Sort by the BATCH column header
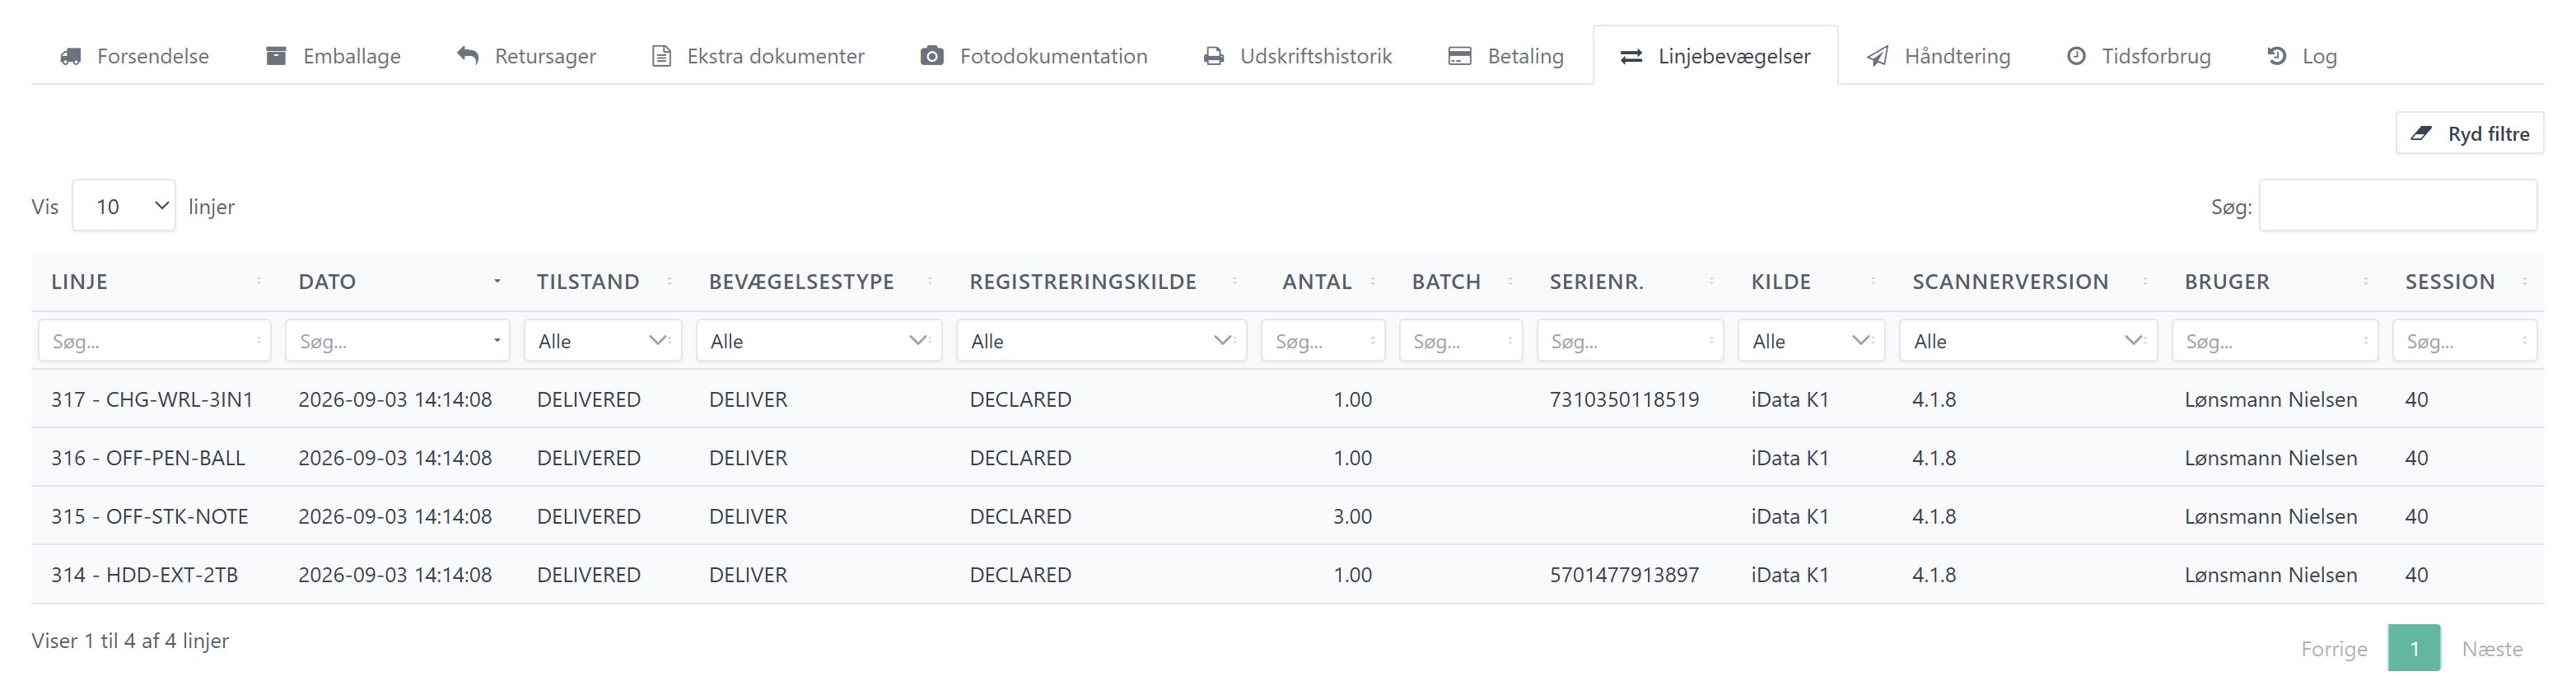This screenshot has height=695, width=2576. tap(1460, 281)
